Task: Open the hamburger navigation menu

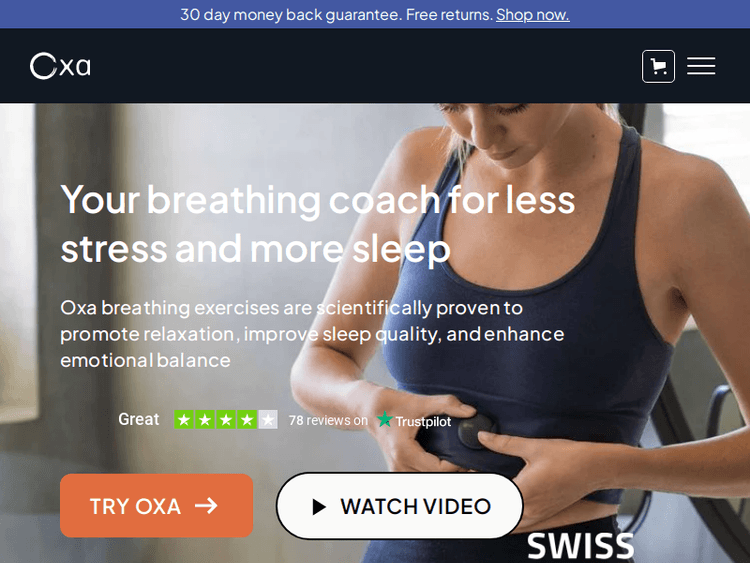Action: [701, 66]
